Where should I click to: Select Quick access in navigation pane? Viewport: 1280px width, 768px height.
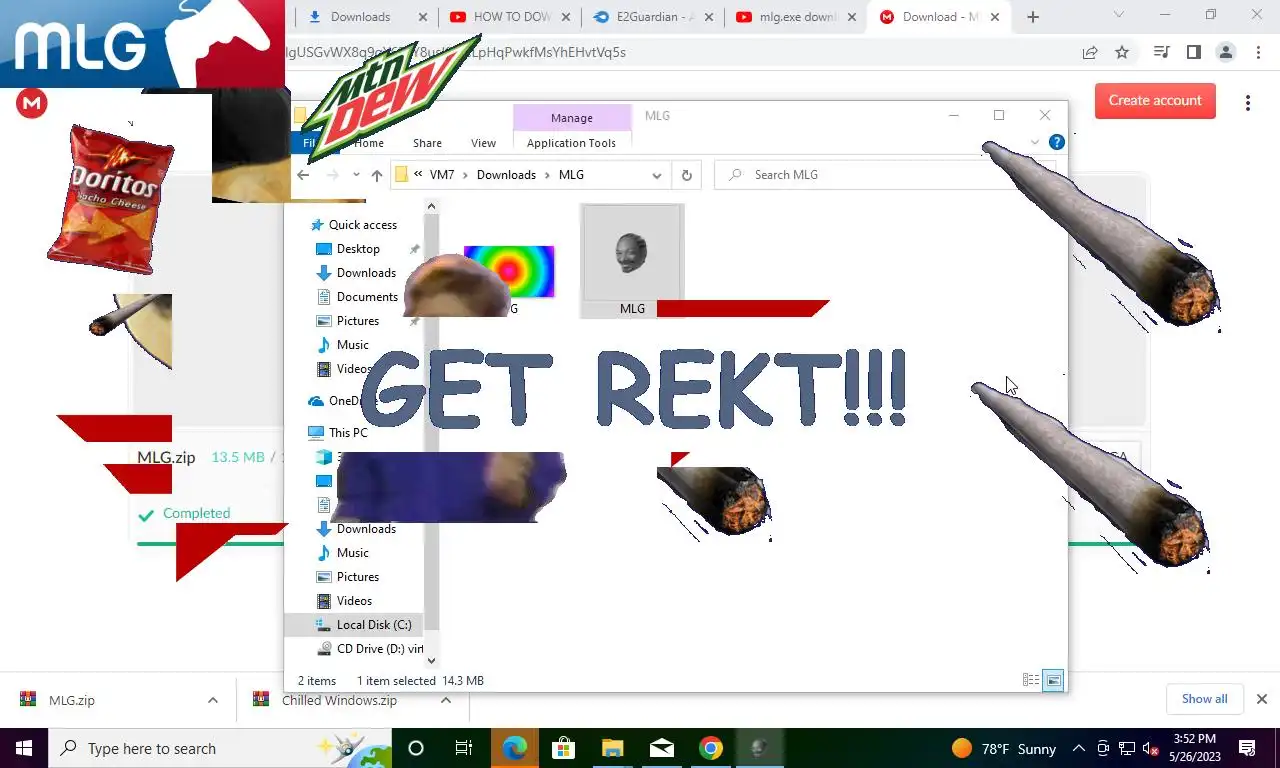pos(363,225)
